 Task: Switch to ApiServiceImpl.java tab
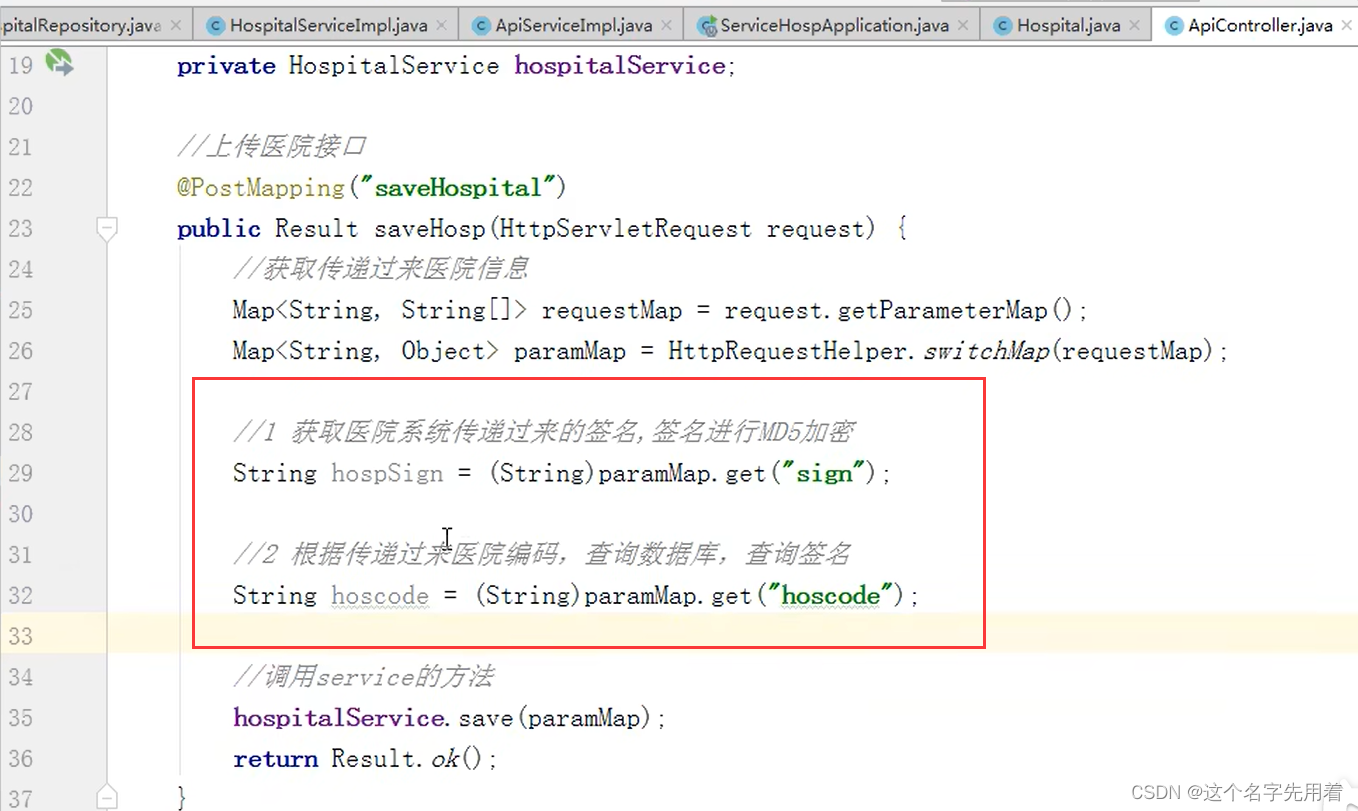[x=572, y=26]
